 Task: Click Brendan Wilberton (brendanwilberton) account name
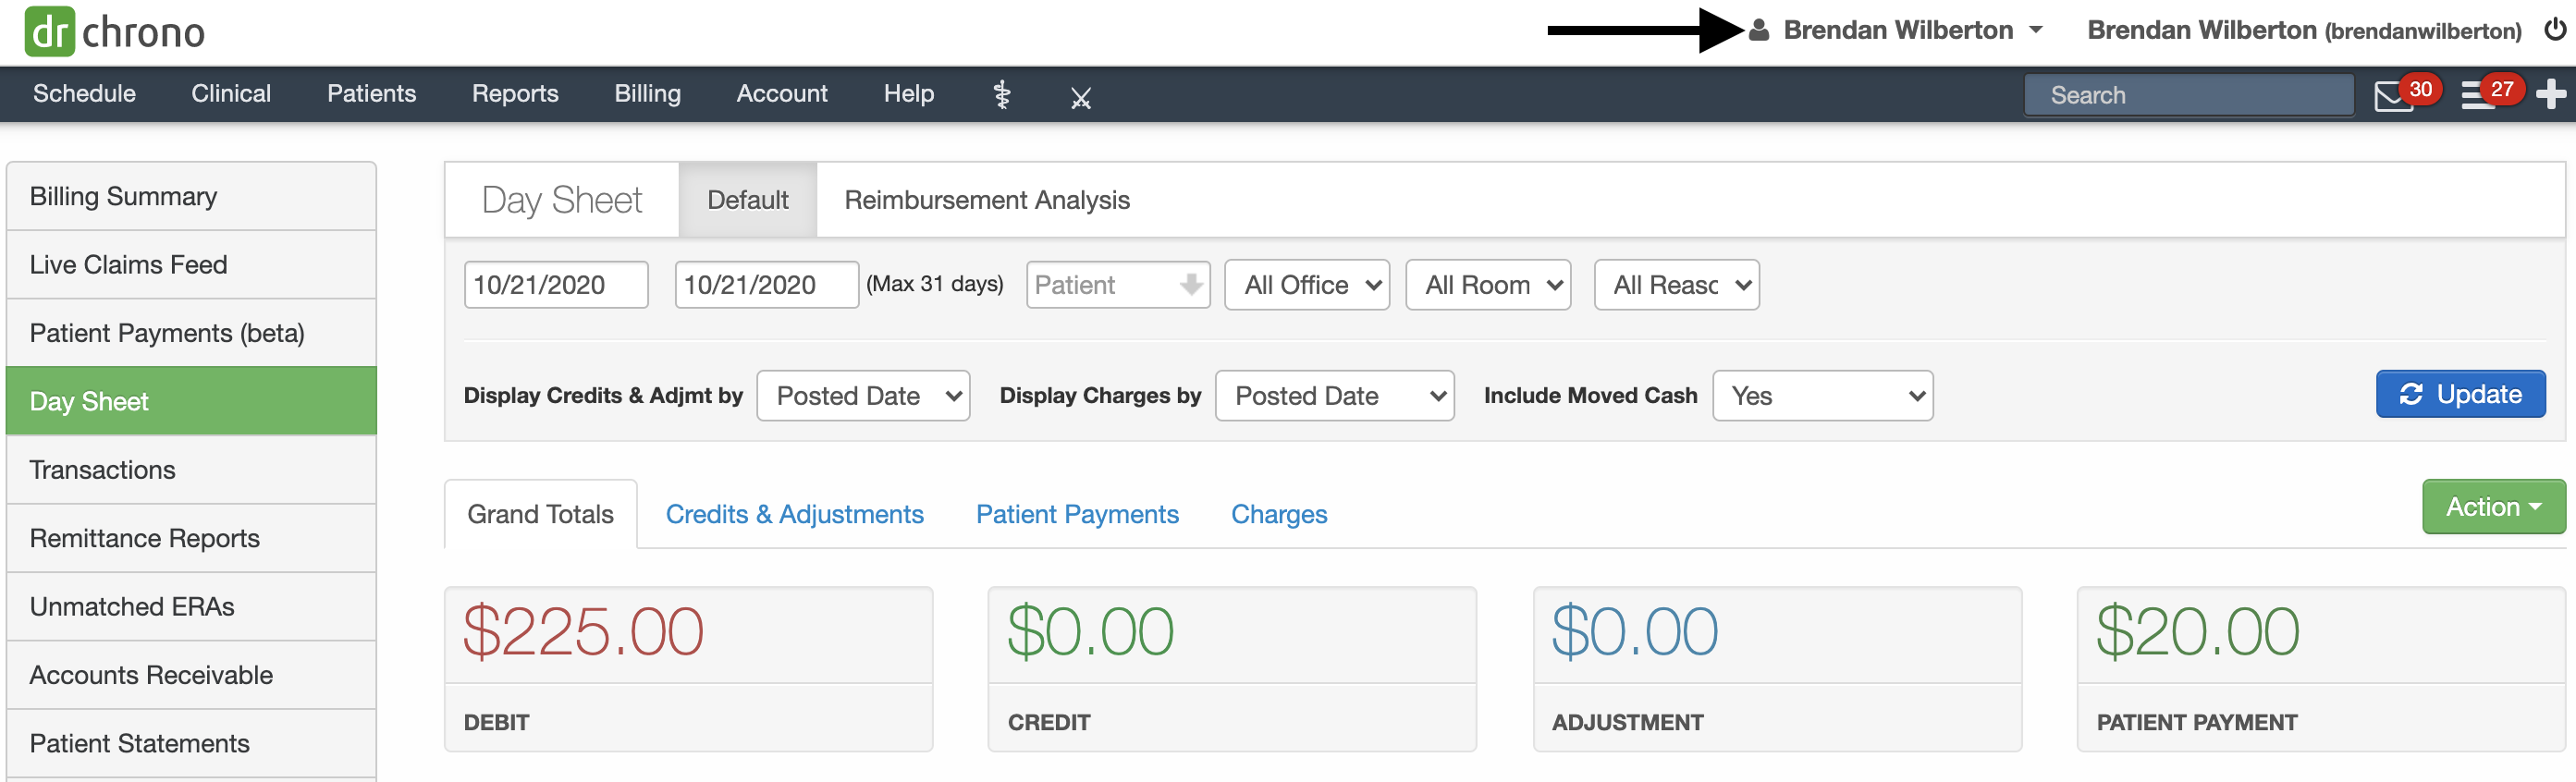pos(2304,30)
